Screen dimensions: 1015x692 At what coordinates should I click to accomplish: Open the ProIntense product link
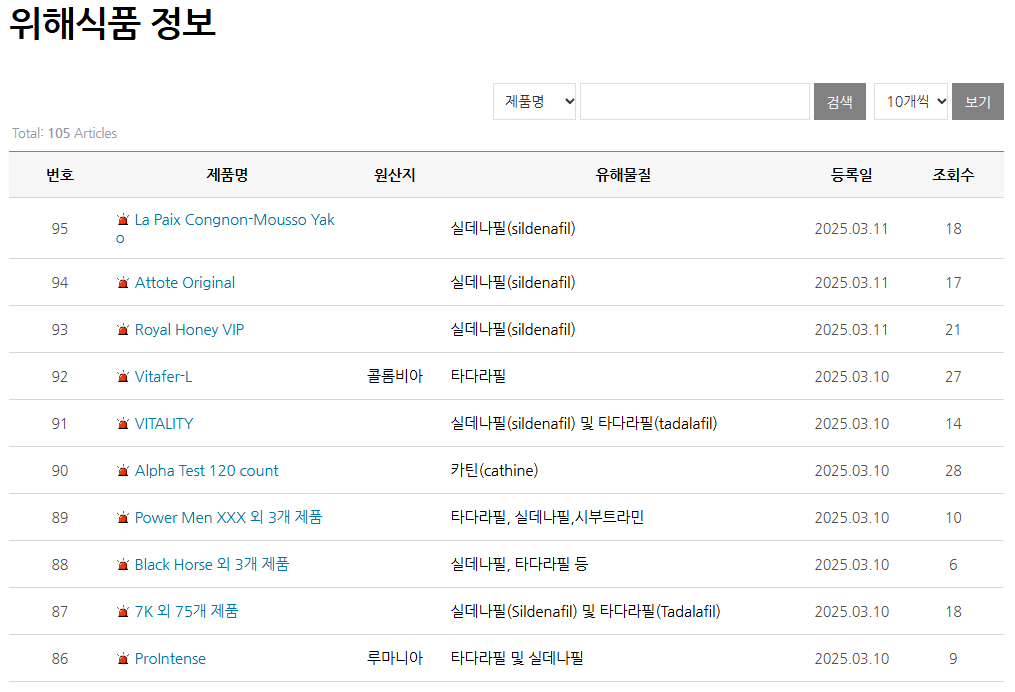pyautogui.click(x=170, y=659)
